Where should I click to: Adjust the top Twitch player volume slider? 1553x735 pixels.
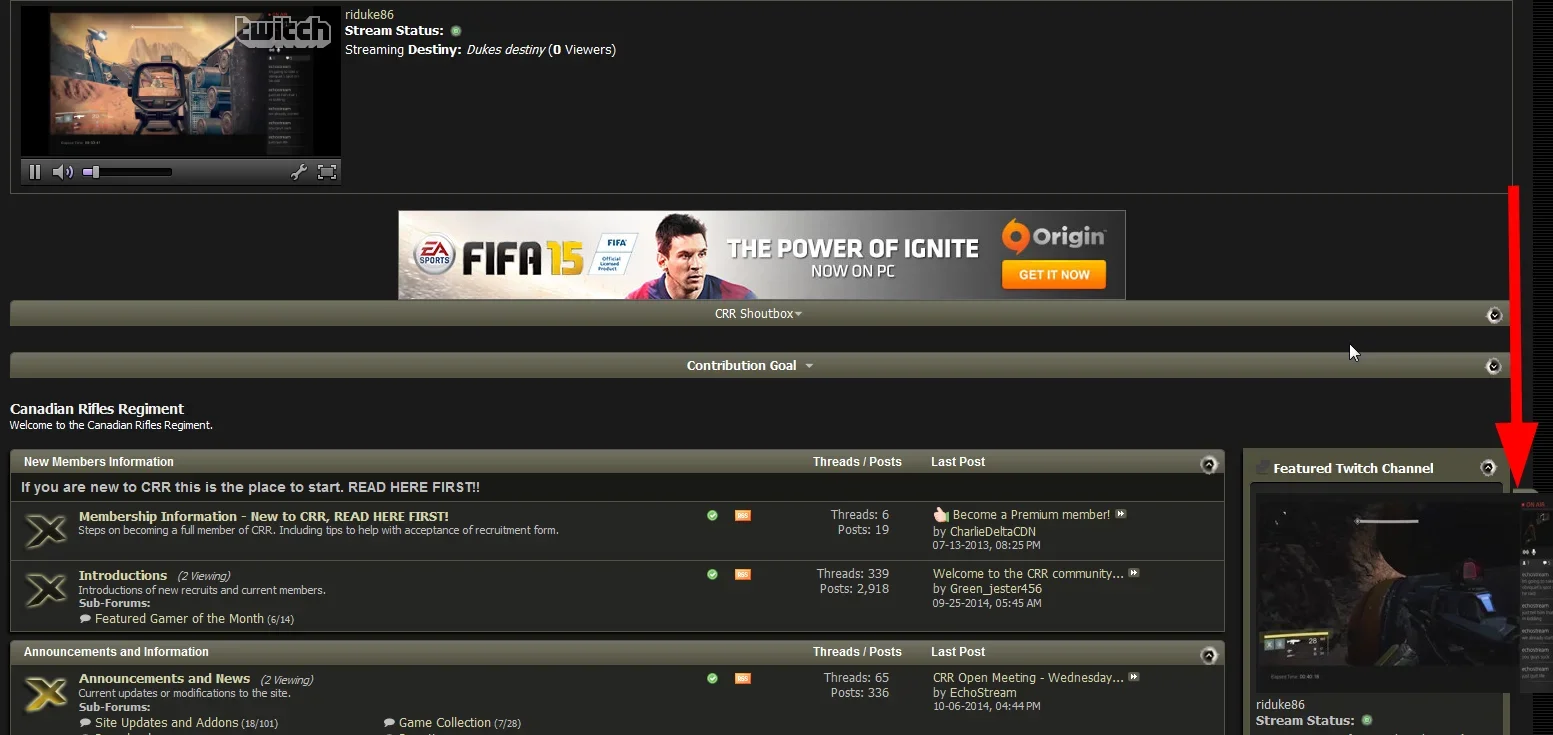pyautogui.click(x=127, y=172)
